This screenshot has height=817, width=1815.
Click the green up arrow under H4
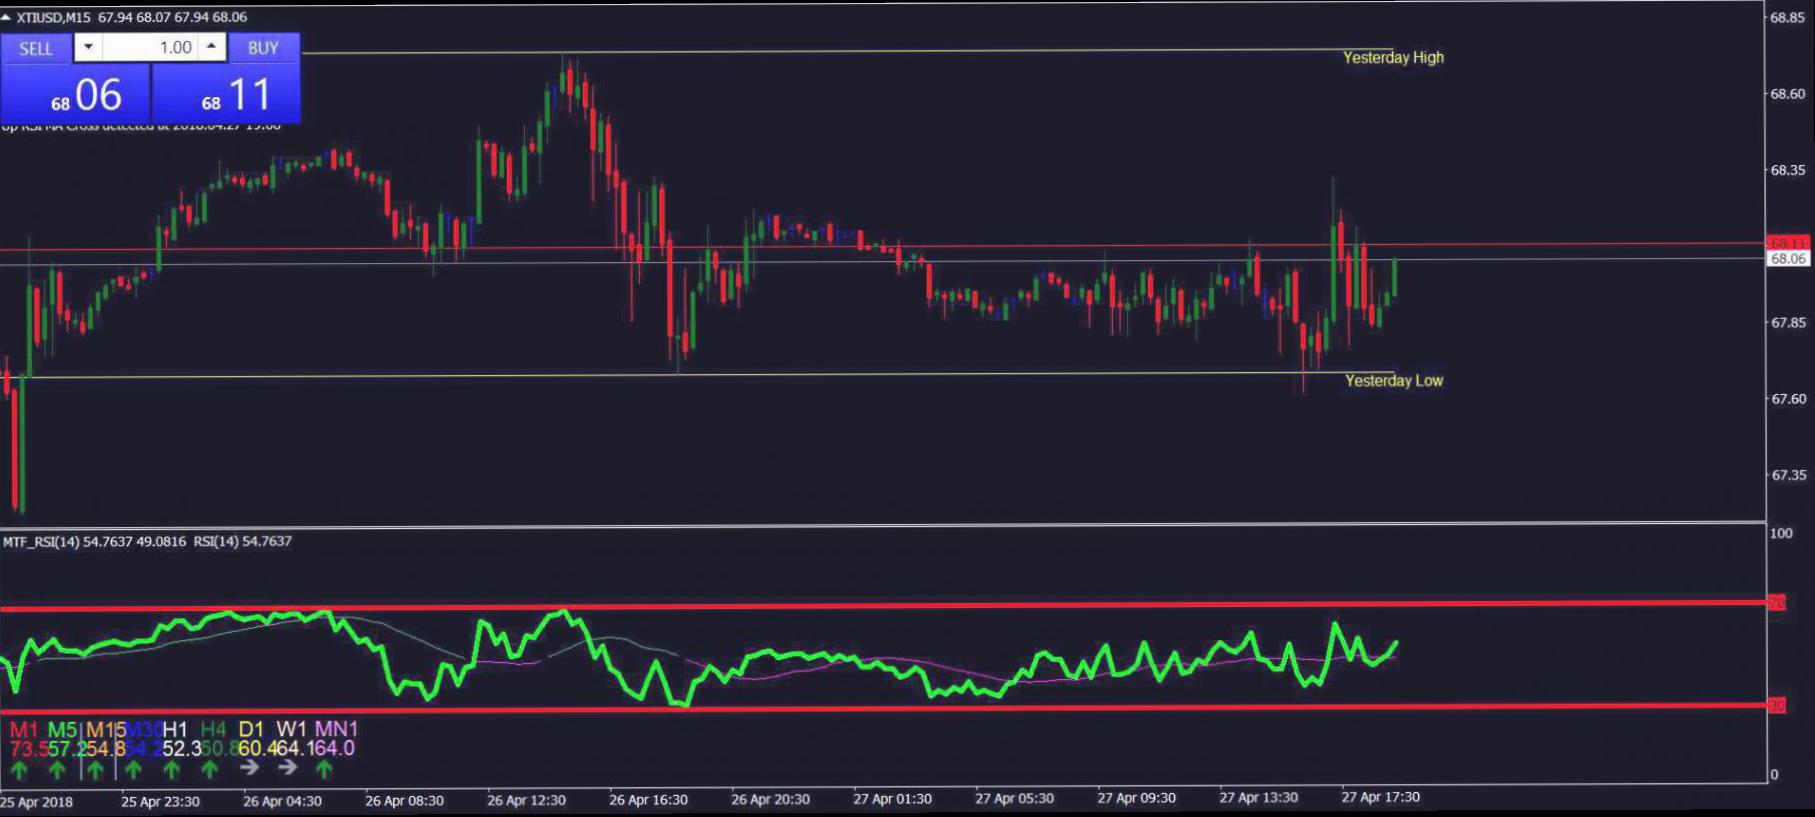(x=209, y=769)
